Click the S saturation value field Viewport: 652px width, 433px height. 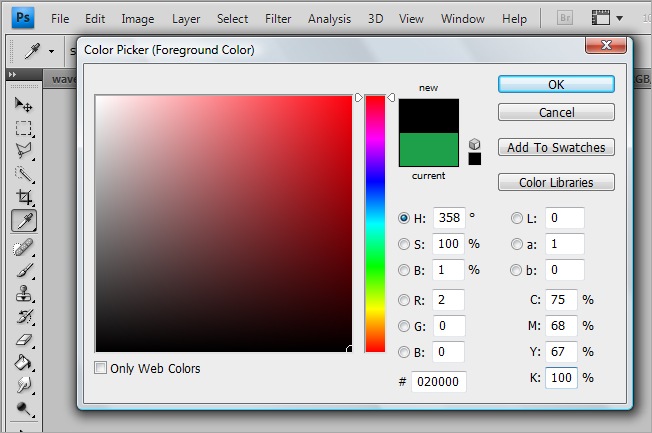tap(448, 244)
